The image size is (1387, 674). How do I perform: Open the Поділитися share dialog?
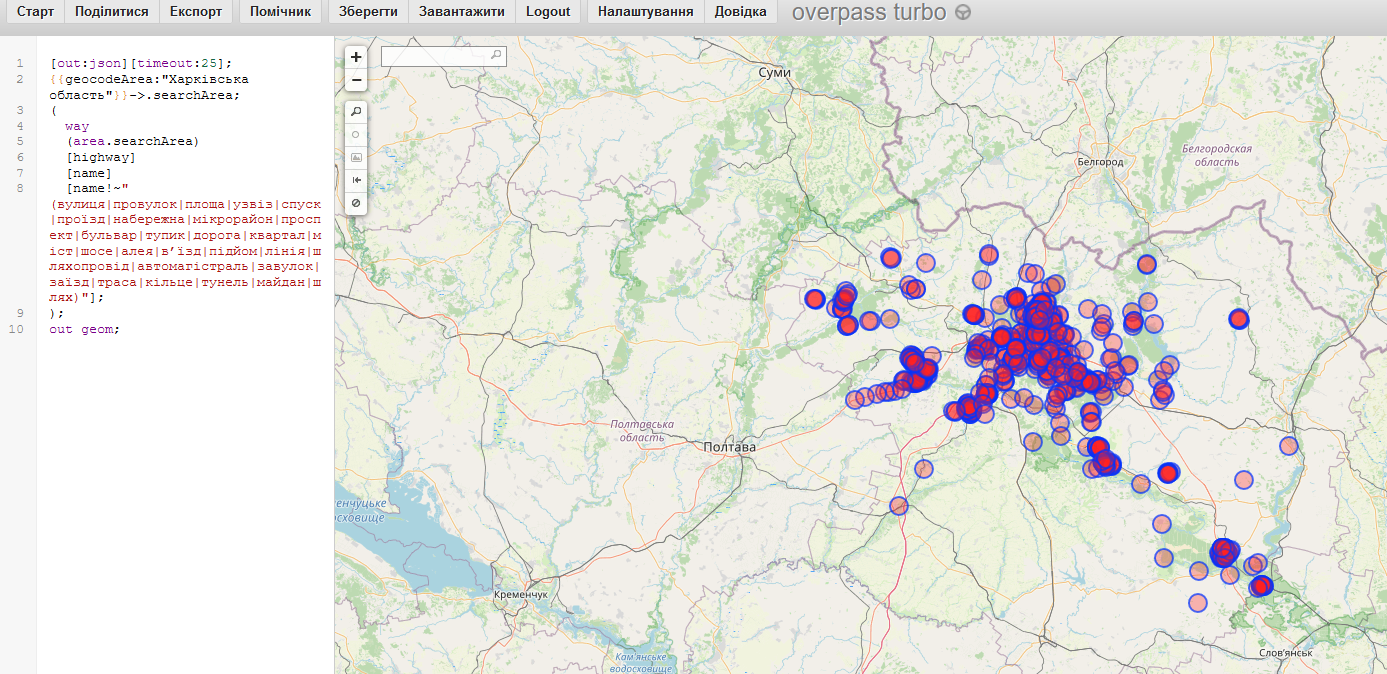(111, 12)
